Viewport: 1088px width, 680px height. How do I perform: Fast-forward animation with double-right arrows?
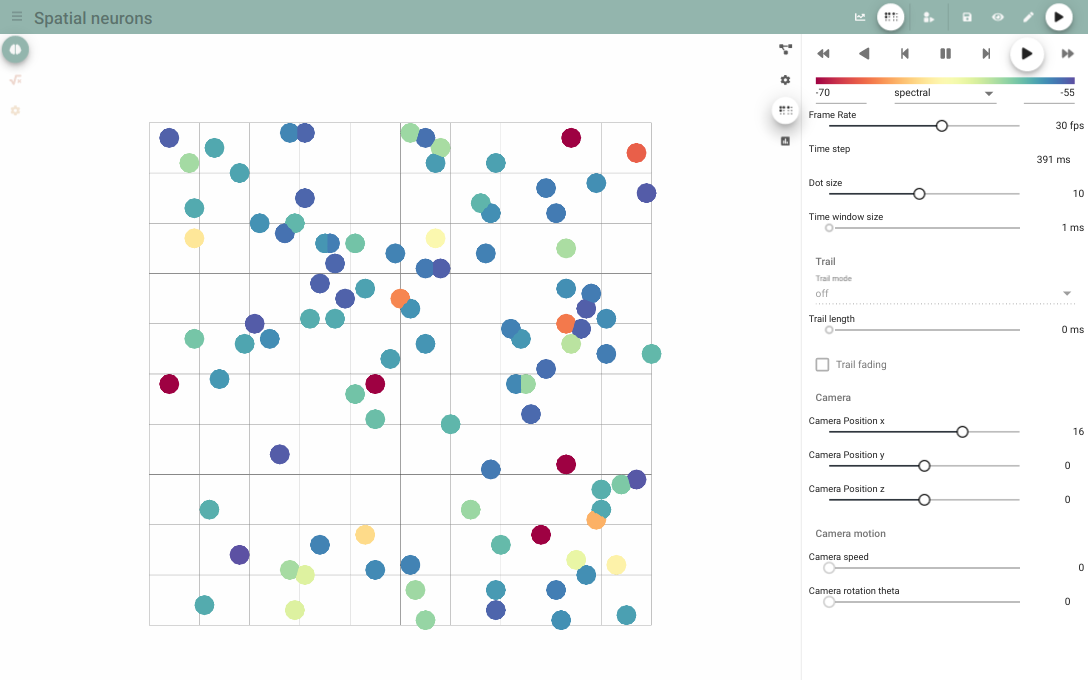point(1068,53)
